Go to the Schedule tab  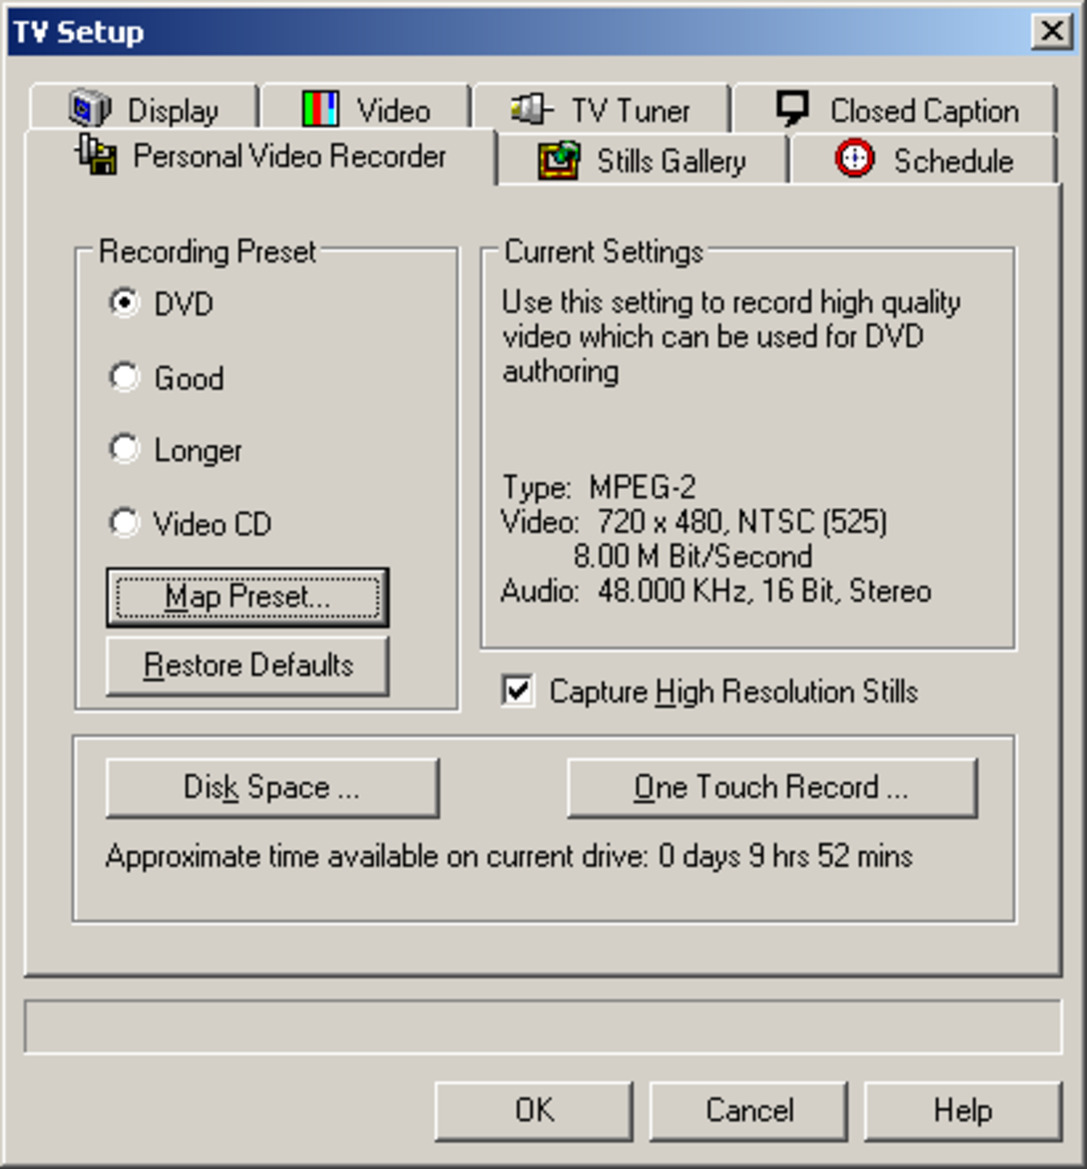[x=924, y=160]
